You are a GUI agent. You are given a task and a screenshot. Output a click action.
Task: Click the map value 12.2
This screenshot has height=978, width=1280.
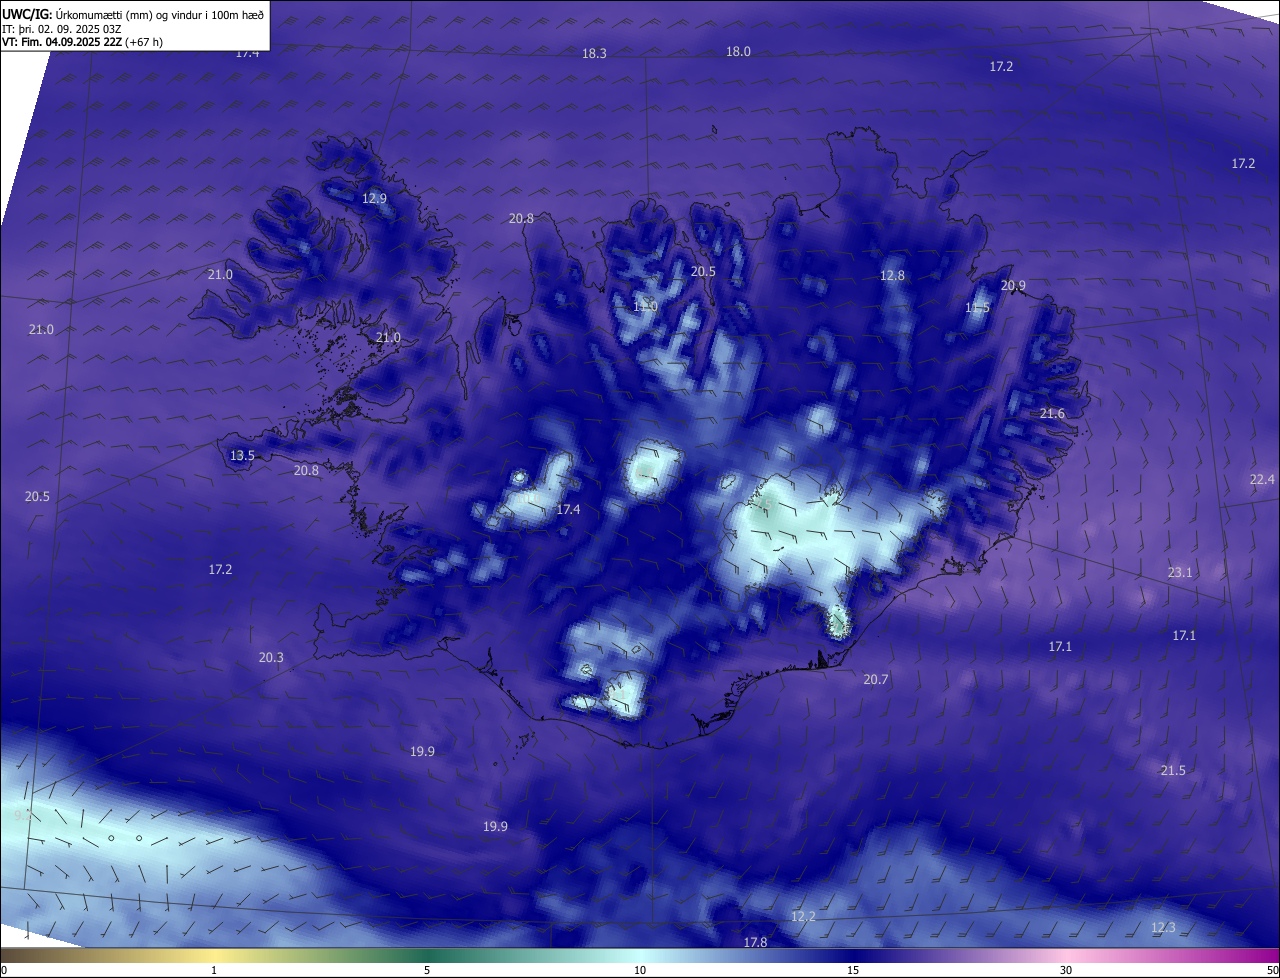803,916
